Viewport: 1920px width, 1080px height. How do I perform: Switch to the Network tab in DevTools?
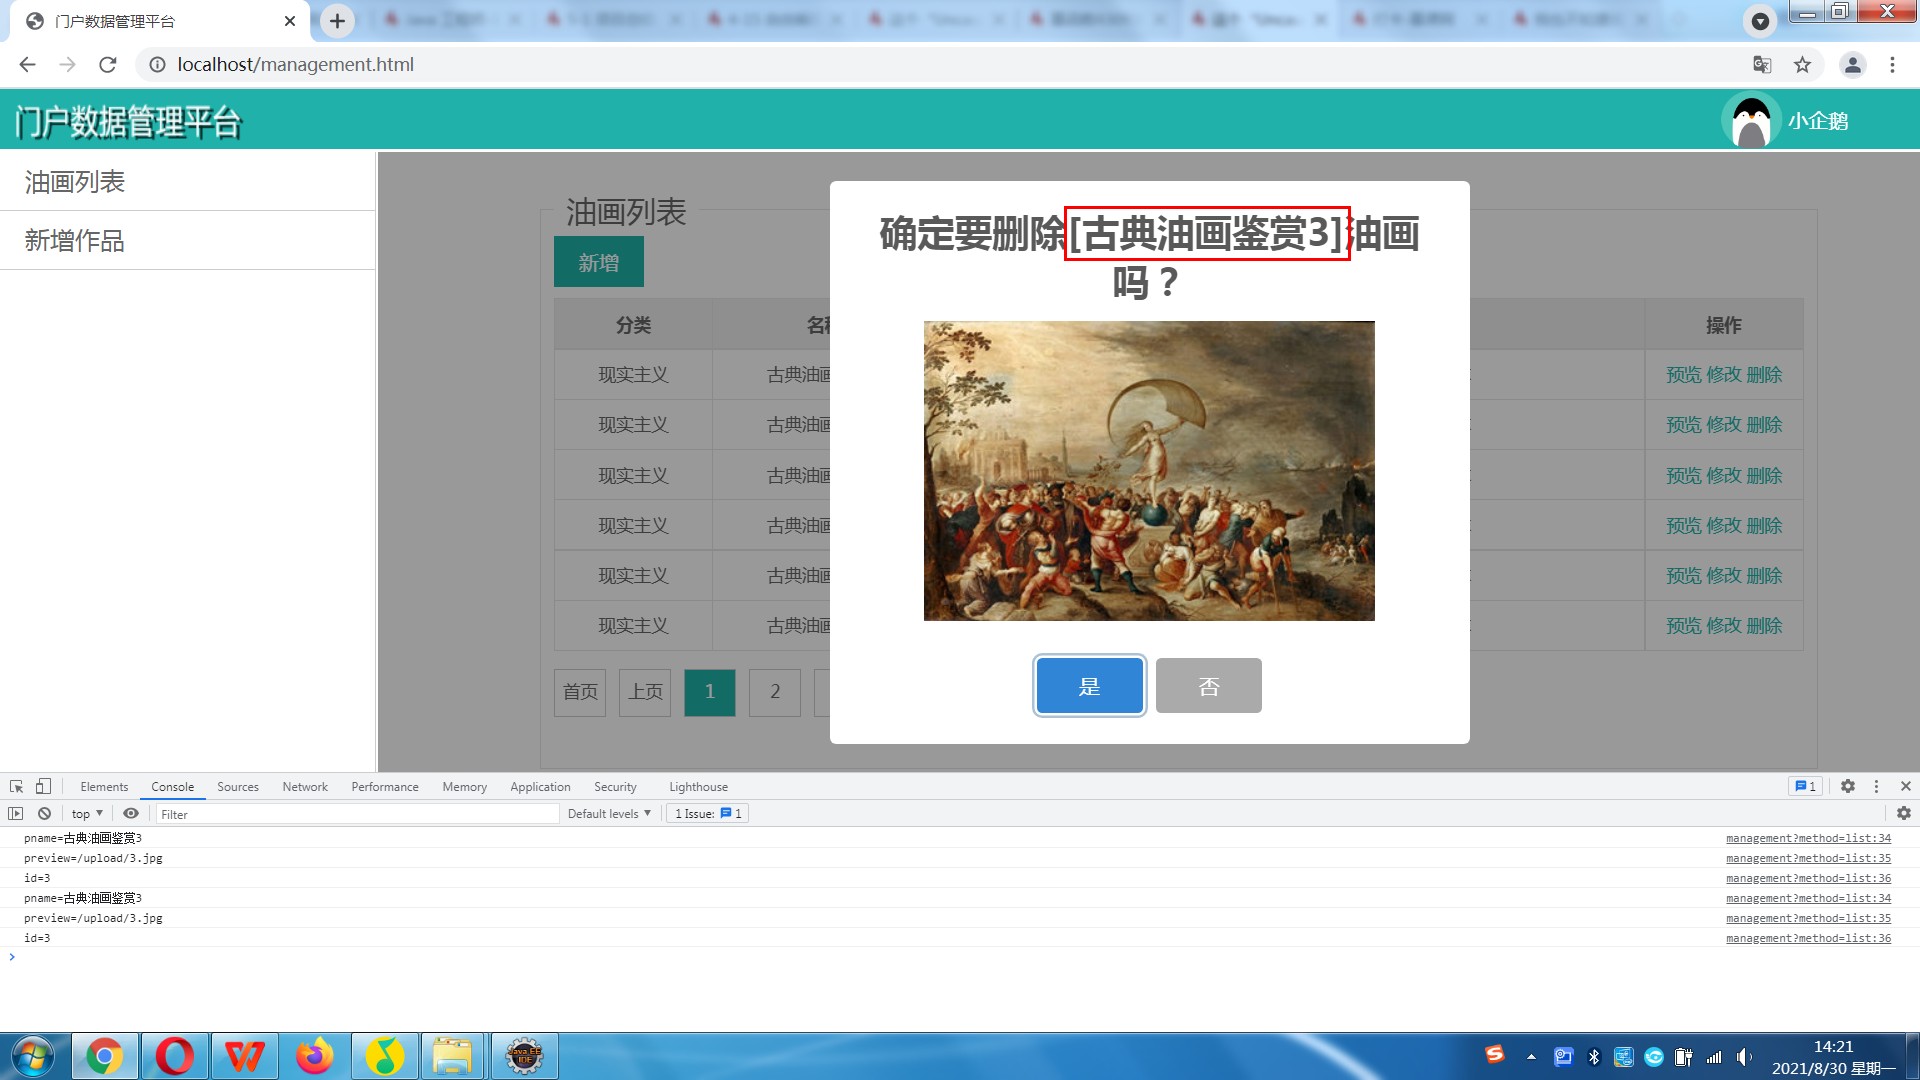(304, 787)
